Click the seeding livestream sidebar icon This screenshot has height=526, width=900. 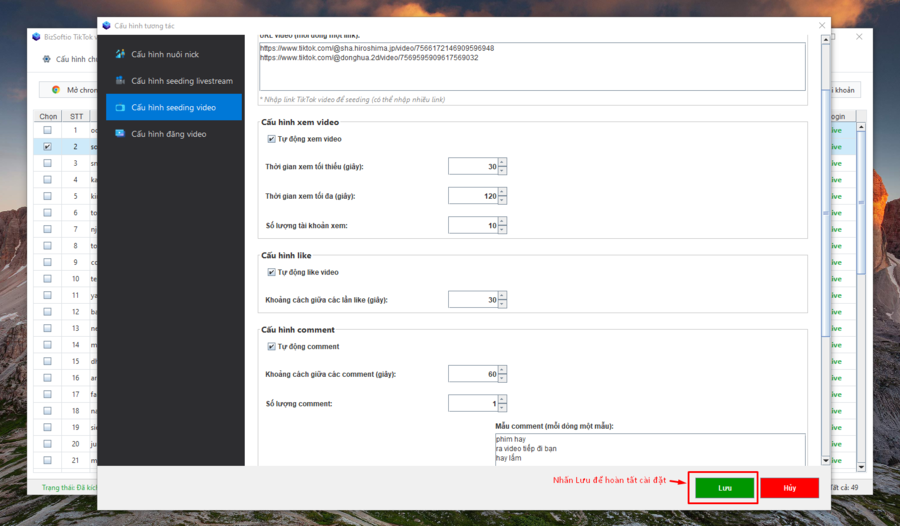120,81
